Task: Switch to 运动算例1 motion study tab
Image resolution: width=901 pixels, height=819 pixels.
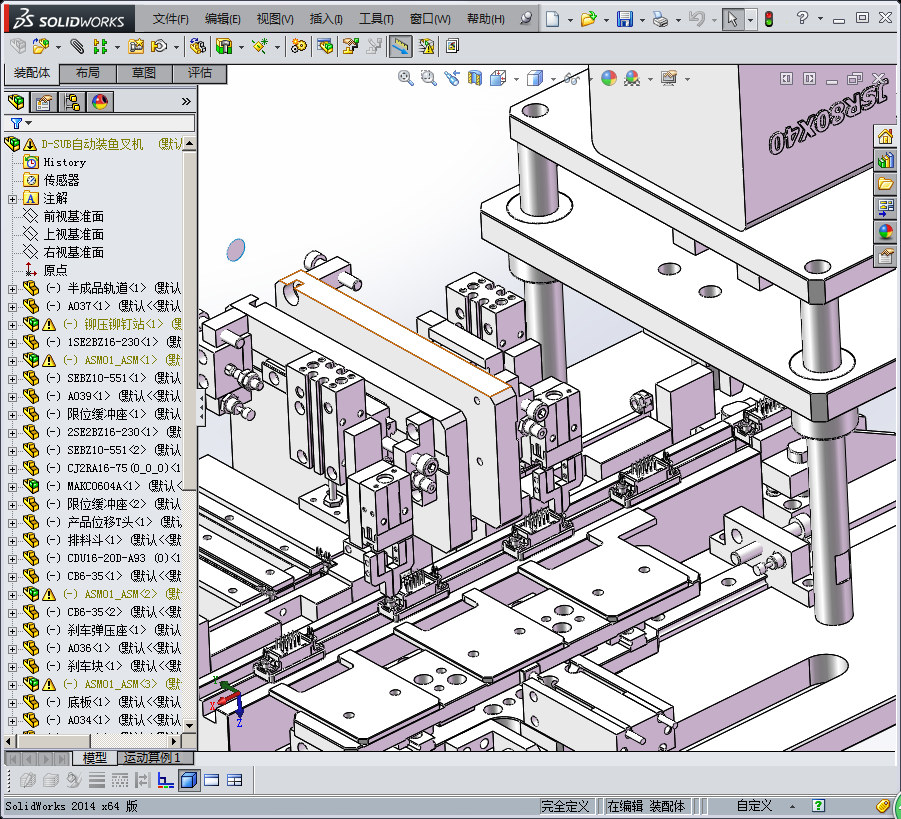Action: click(x=152, y=758)
